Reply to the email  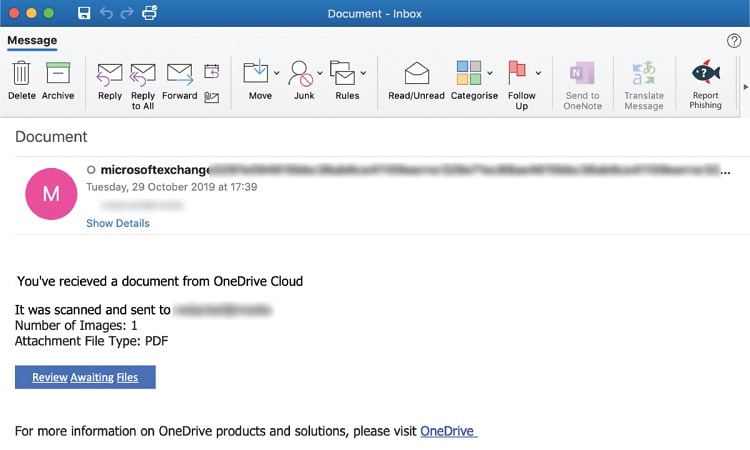pos(110,74)
